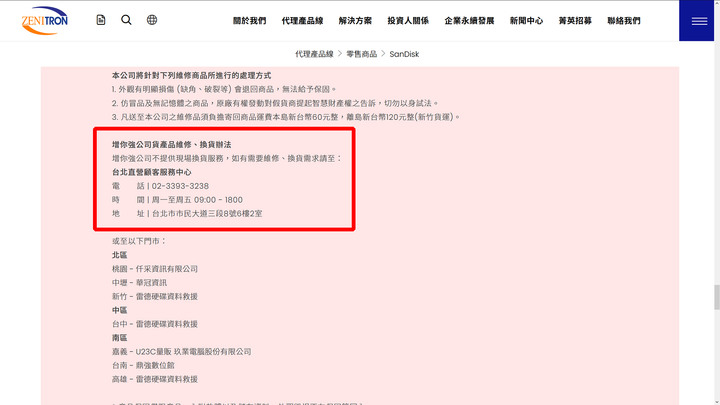The width and height of the screenshot is (720, 405).
Task: Open the 關於我們 menu
Action: [x=249, y=21]
